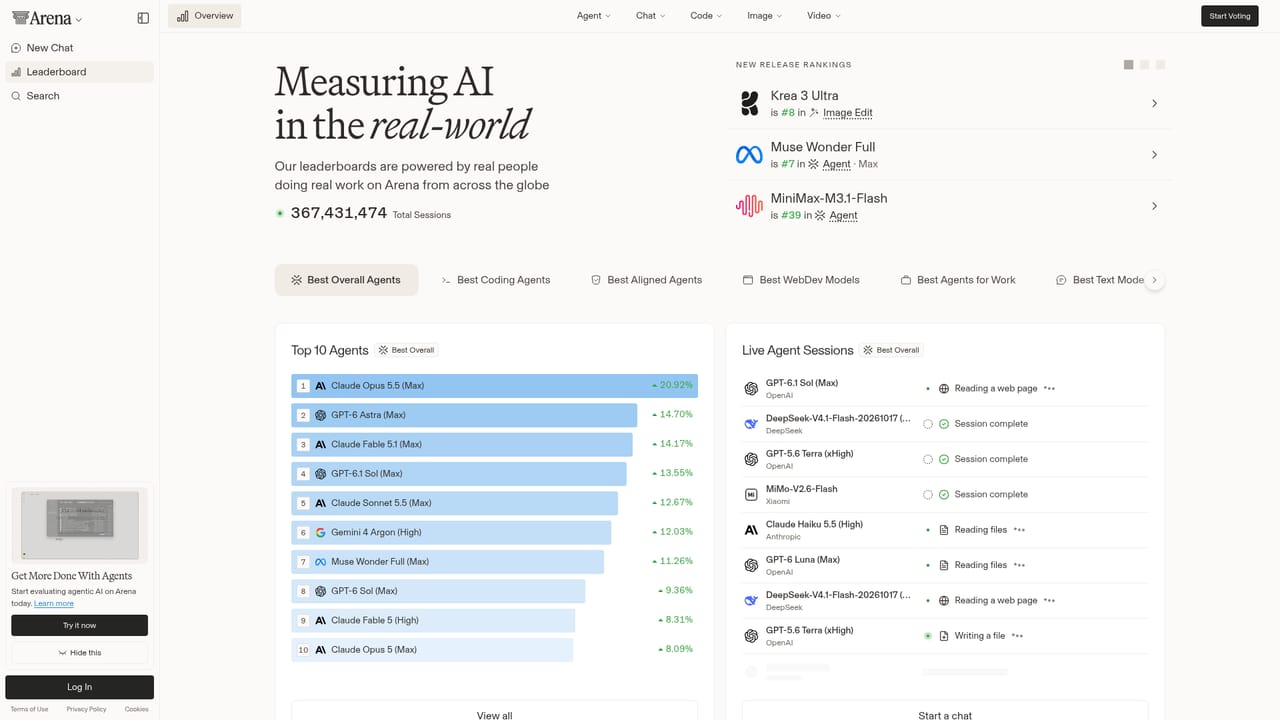This screenshot has height=720, width=1280.
Task: Show more category tabs with the right arrow
Action: click(1154, 280)
